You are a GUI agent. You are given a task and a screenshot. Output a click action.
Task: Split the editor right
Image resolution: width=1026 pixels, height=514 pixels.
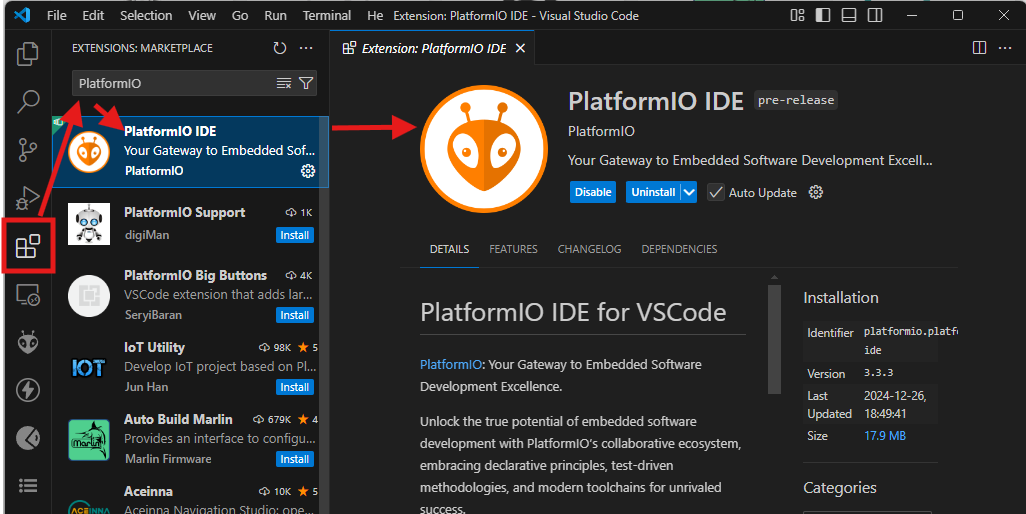pos(980,48)
